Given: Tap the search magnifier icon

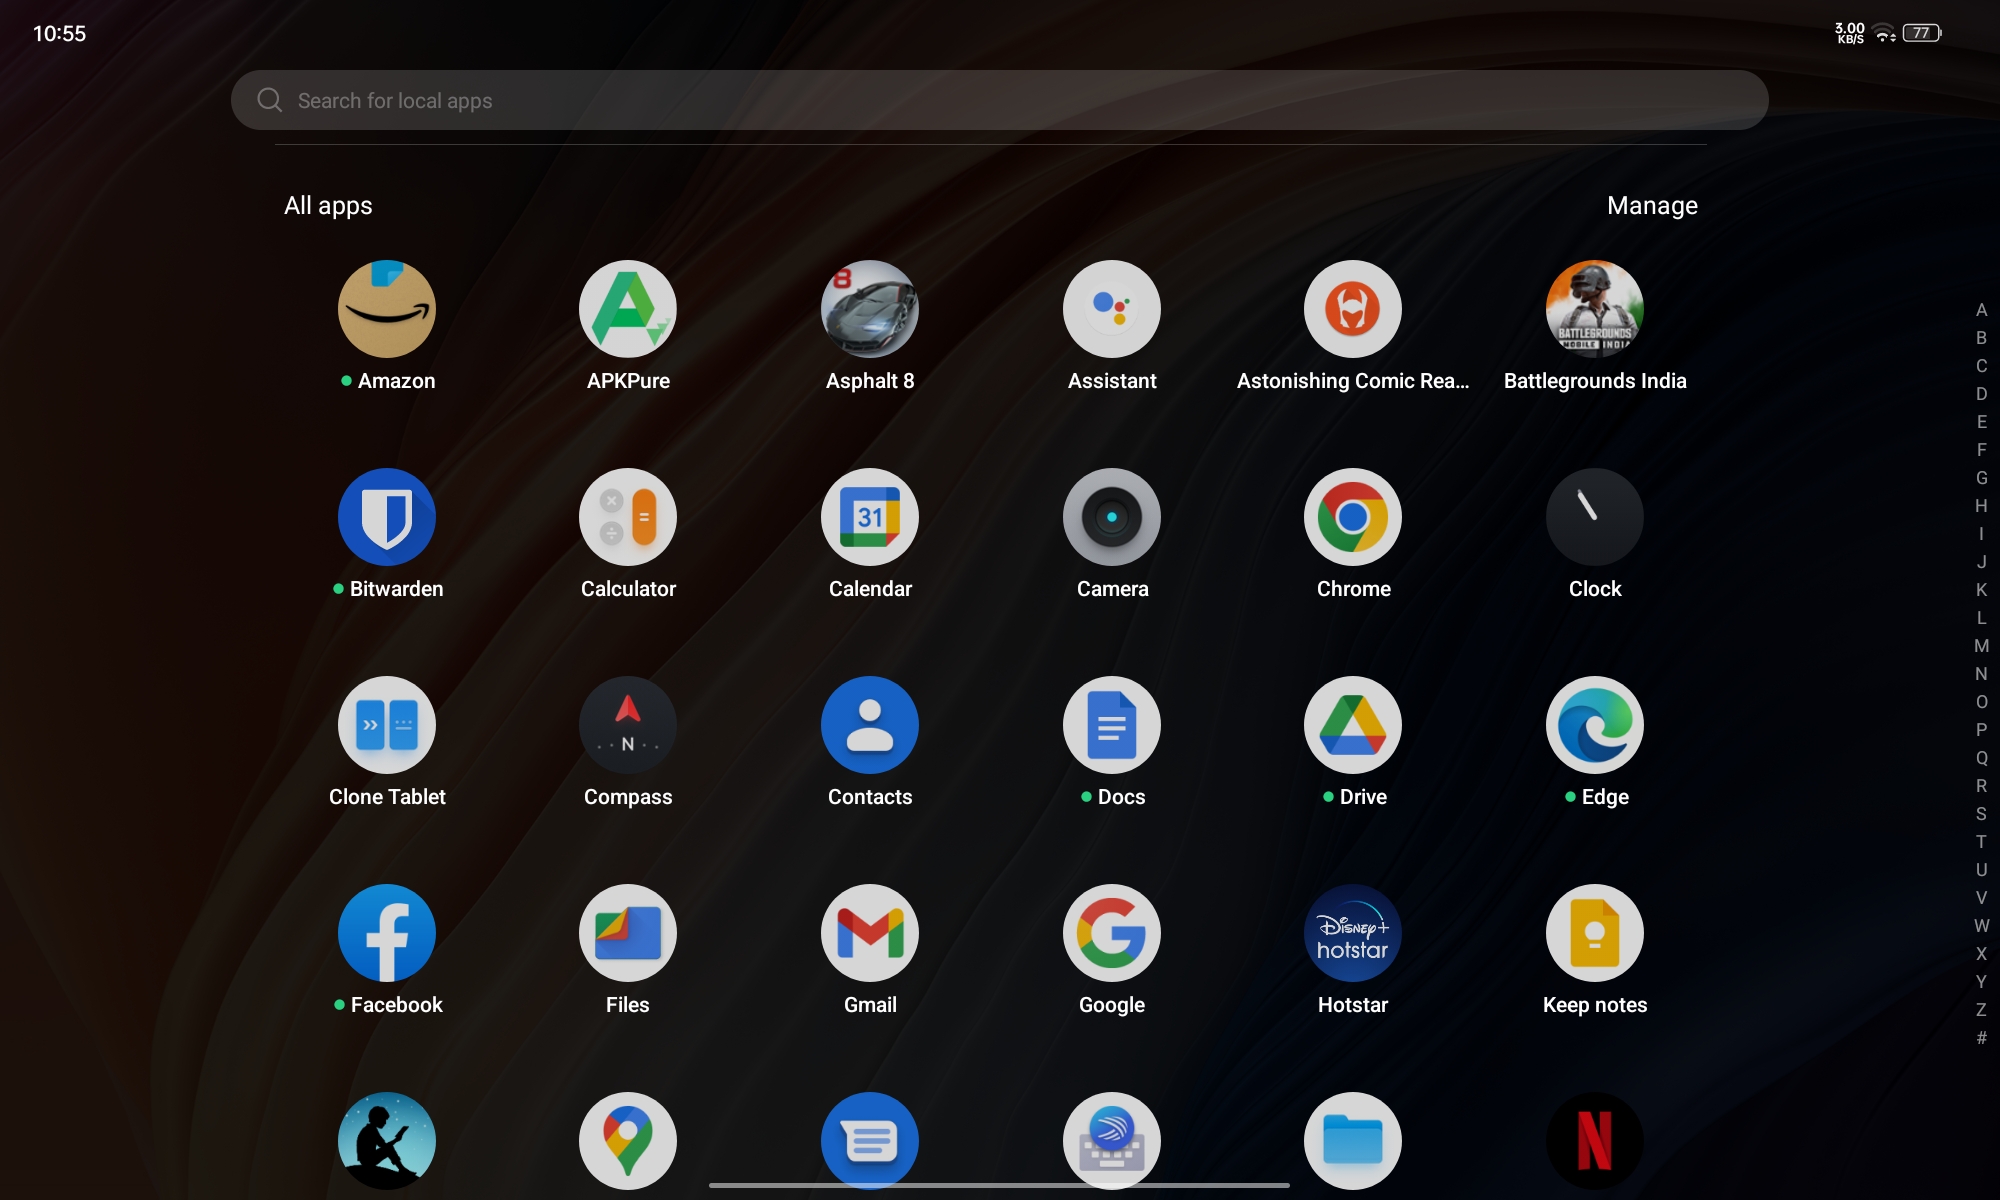Looking at the screenshot, I should coord(269,100).
